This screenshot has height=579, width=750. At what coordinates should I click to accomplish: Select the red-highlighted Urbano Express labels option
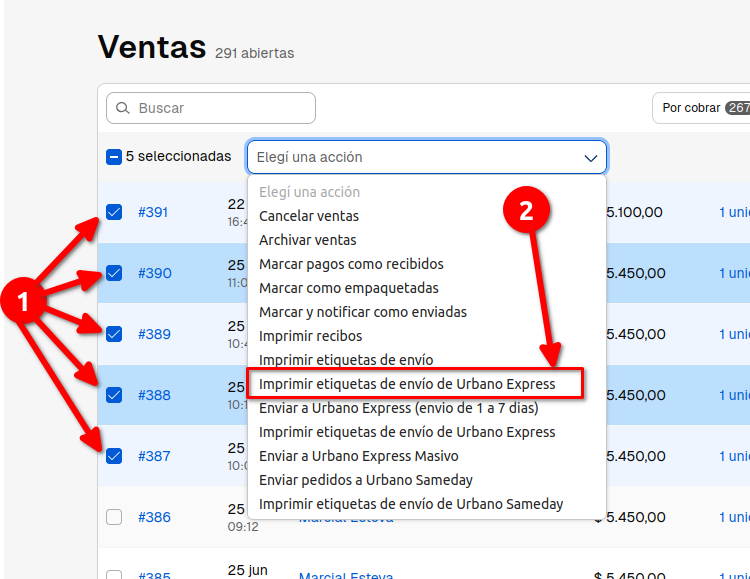pyautogui.click(x=407, y=384)
